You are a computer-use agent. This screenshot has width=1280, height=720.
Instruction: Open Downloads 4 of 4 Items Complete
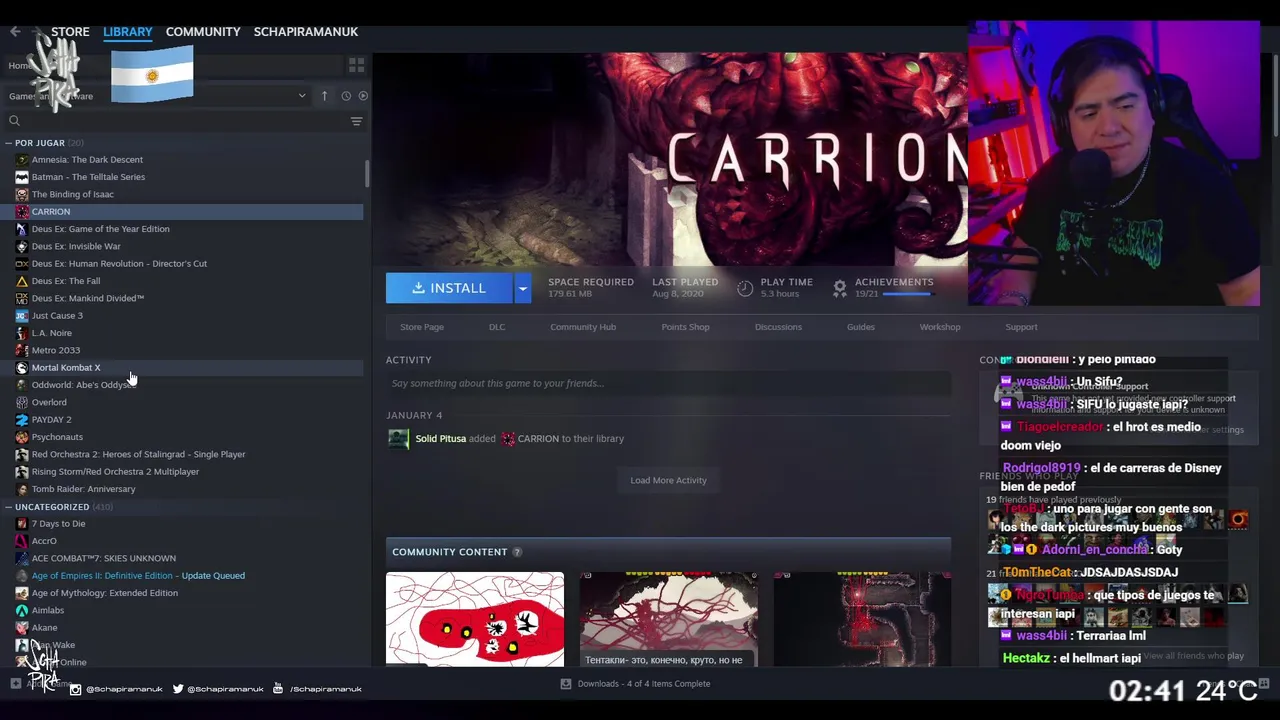click(x=643, y=684)
